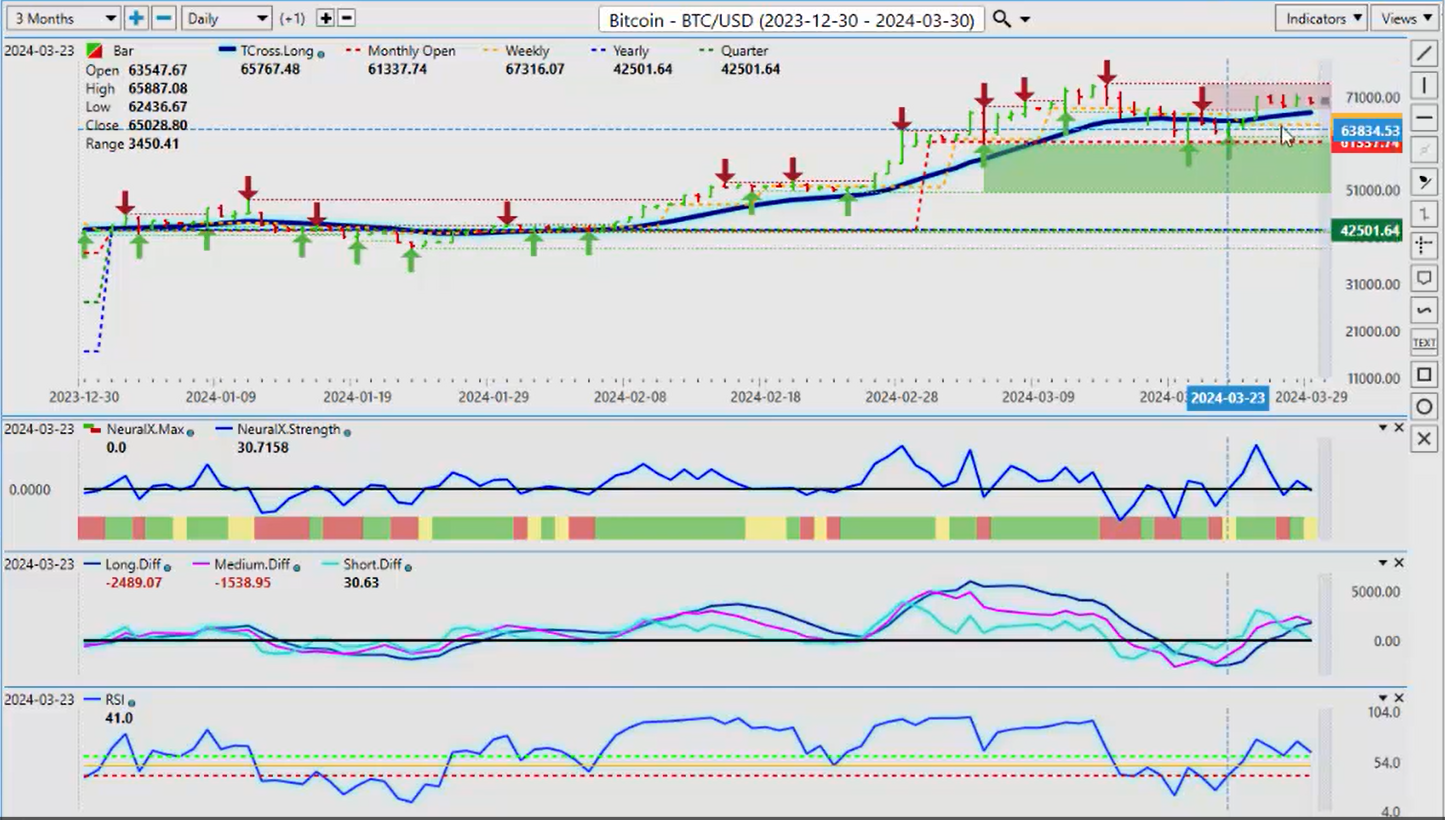Click the Range value 3450.41

point(153,144)
